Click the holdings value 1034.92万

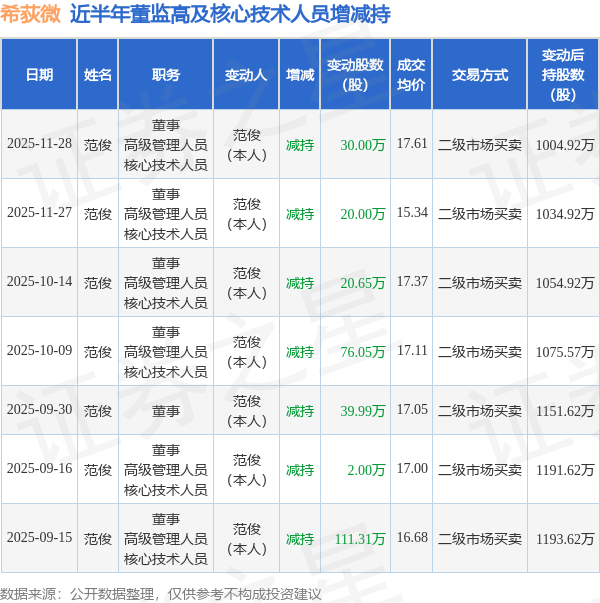[565, 214]
